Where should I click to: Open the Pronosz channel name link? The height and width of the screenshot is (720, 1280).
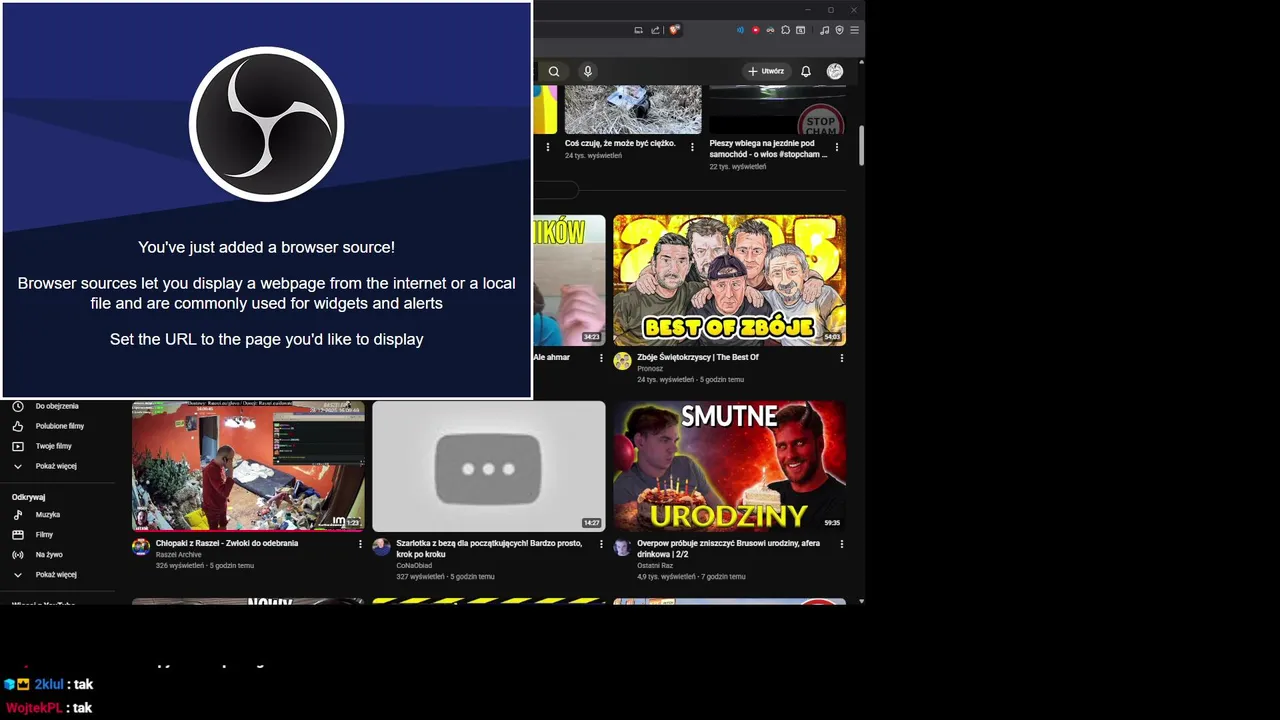[x=650, y=369]
